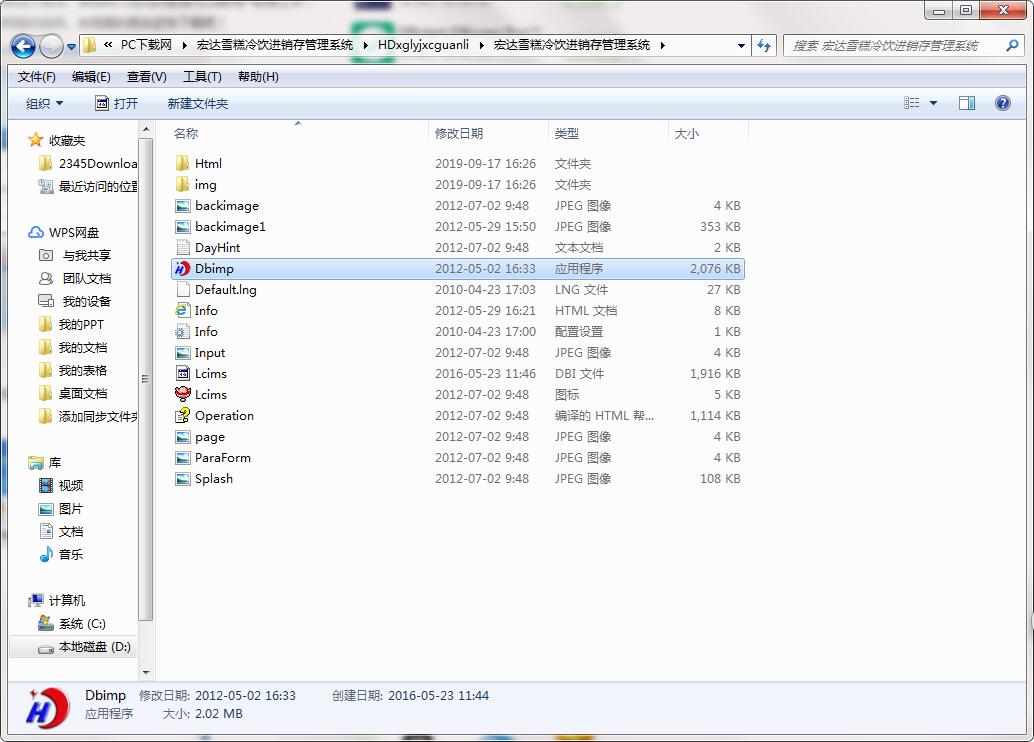Open 团队文档 in sidebar
1034x742 pixels.
[75, 278]
